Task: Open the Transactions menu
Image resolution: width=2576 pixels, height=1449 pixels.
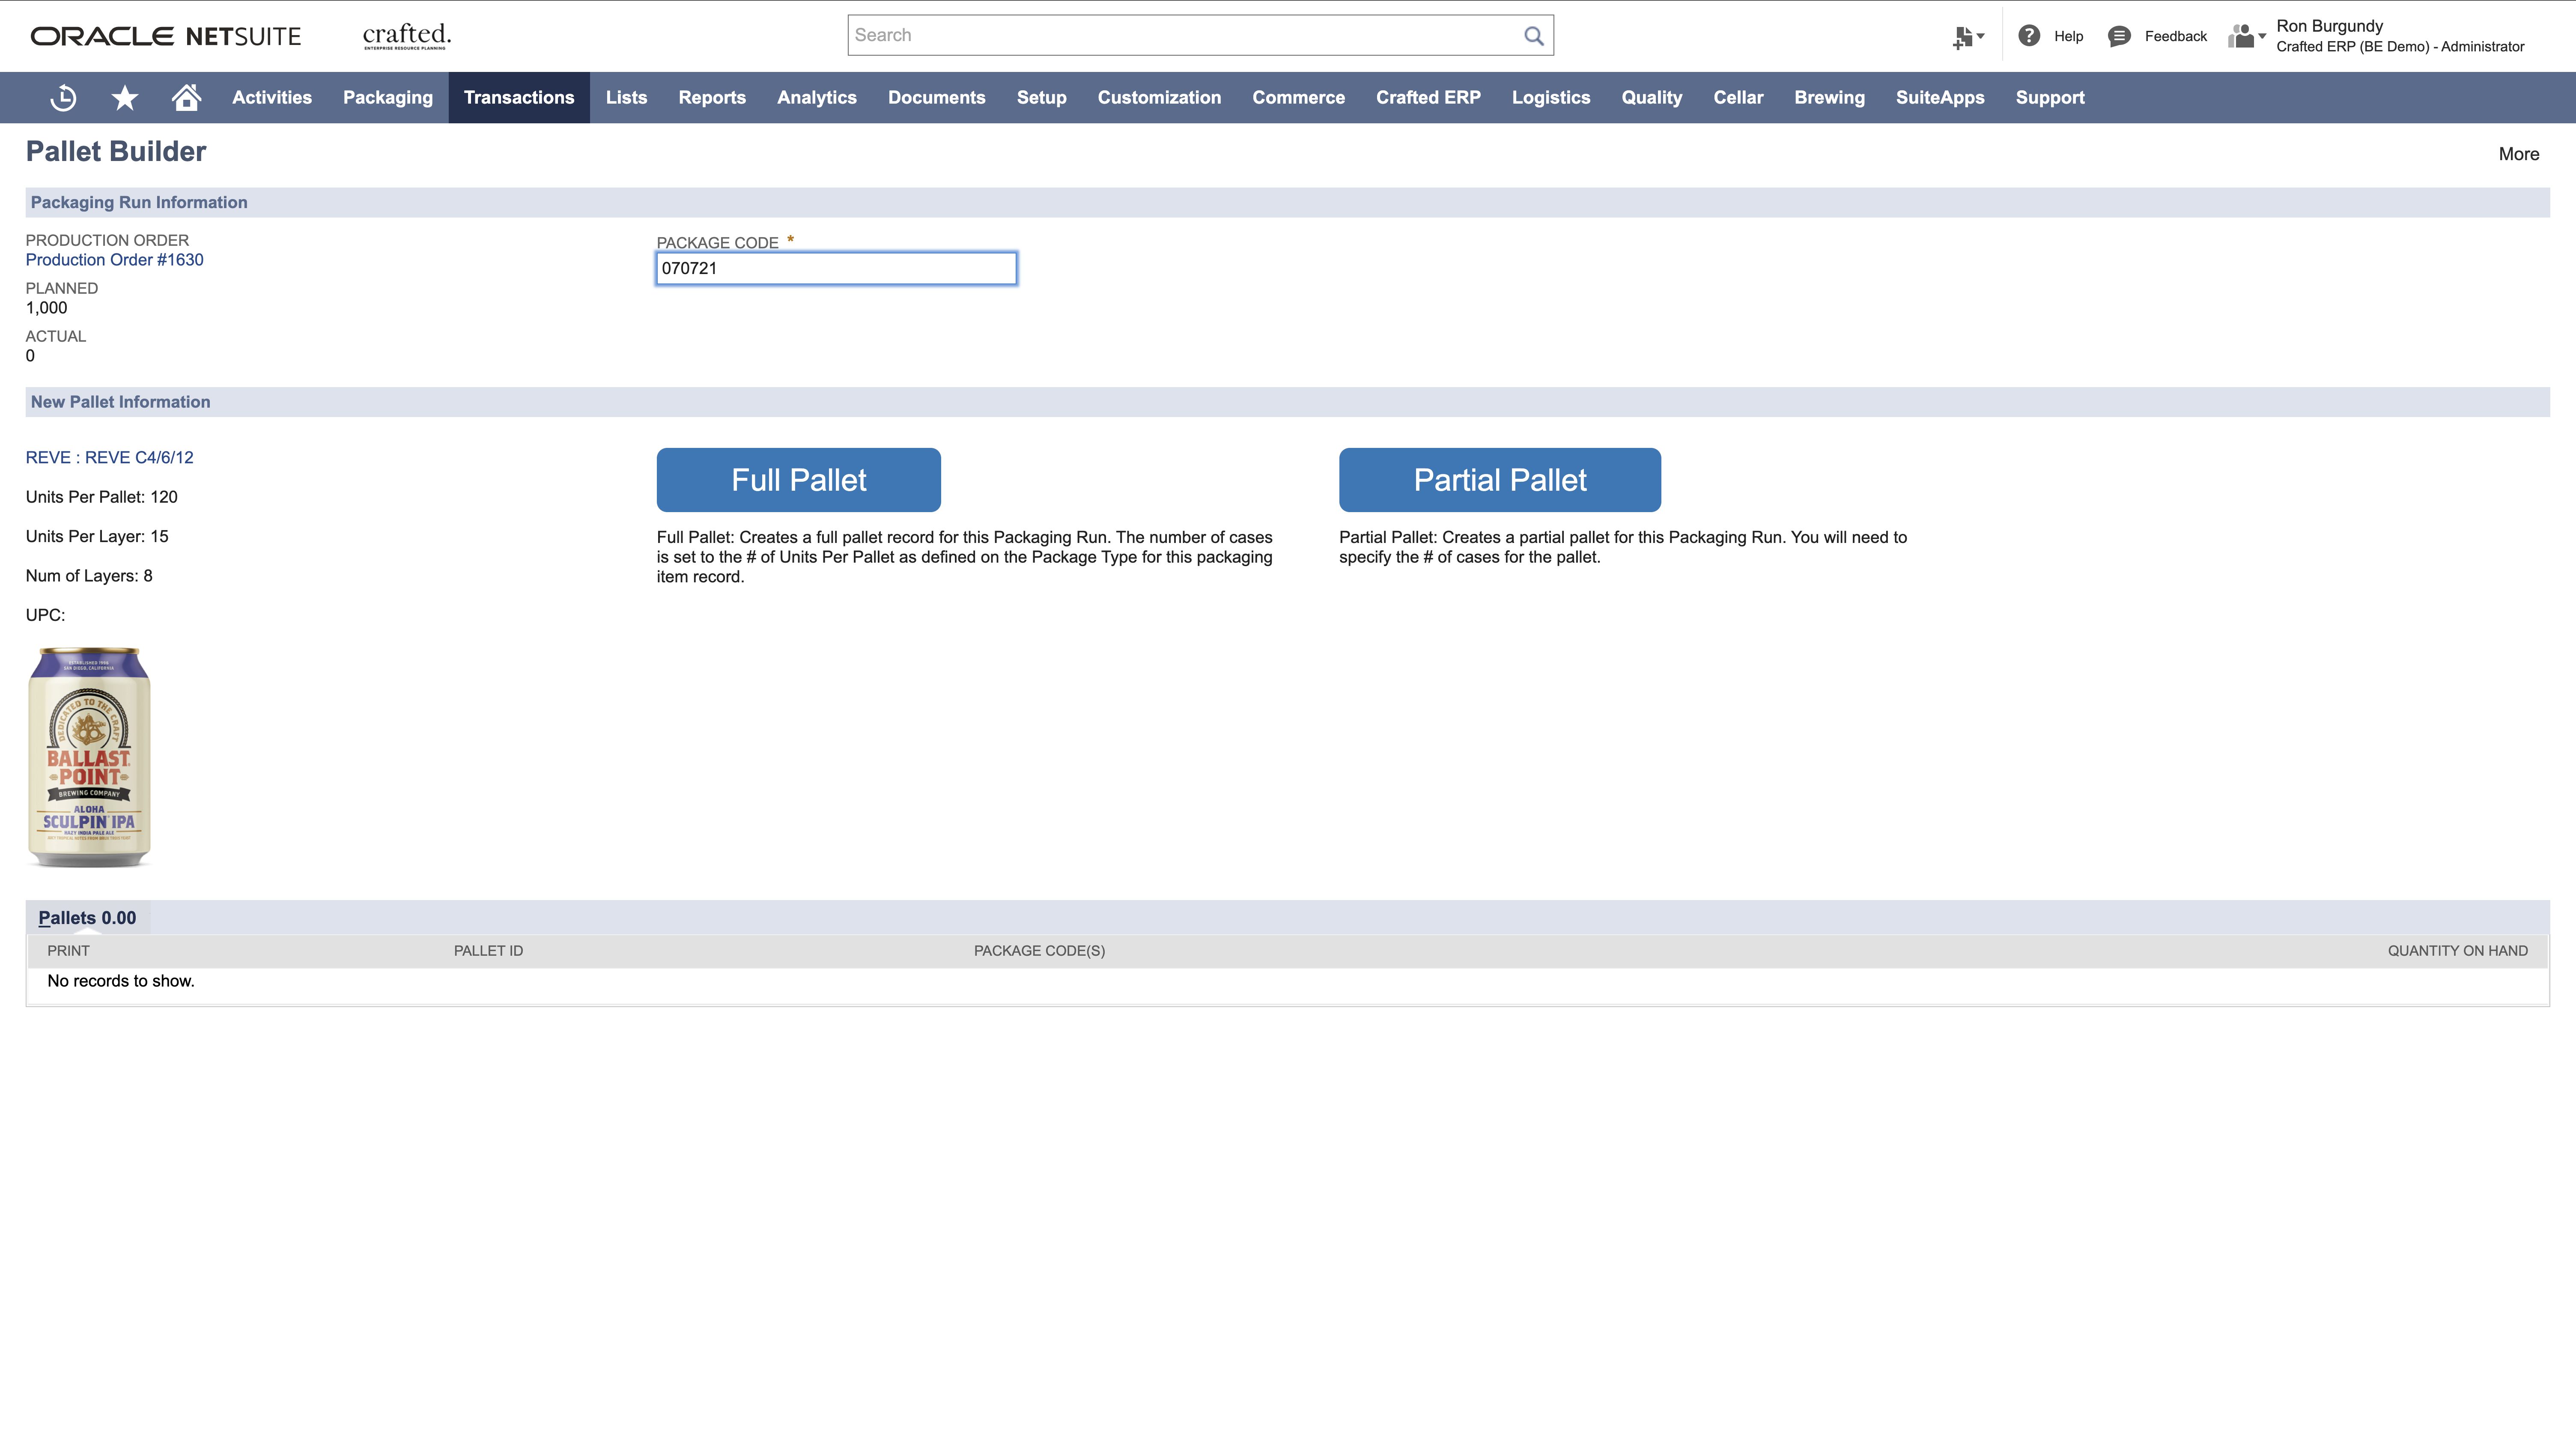Action: [518, 98]
